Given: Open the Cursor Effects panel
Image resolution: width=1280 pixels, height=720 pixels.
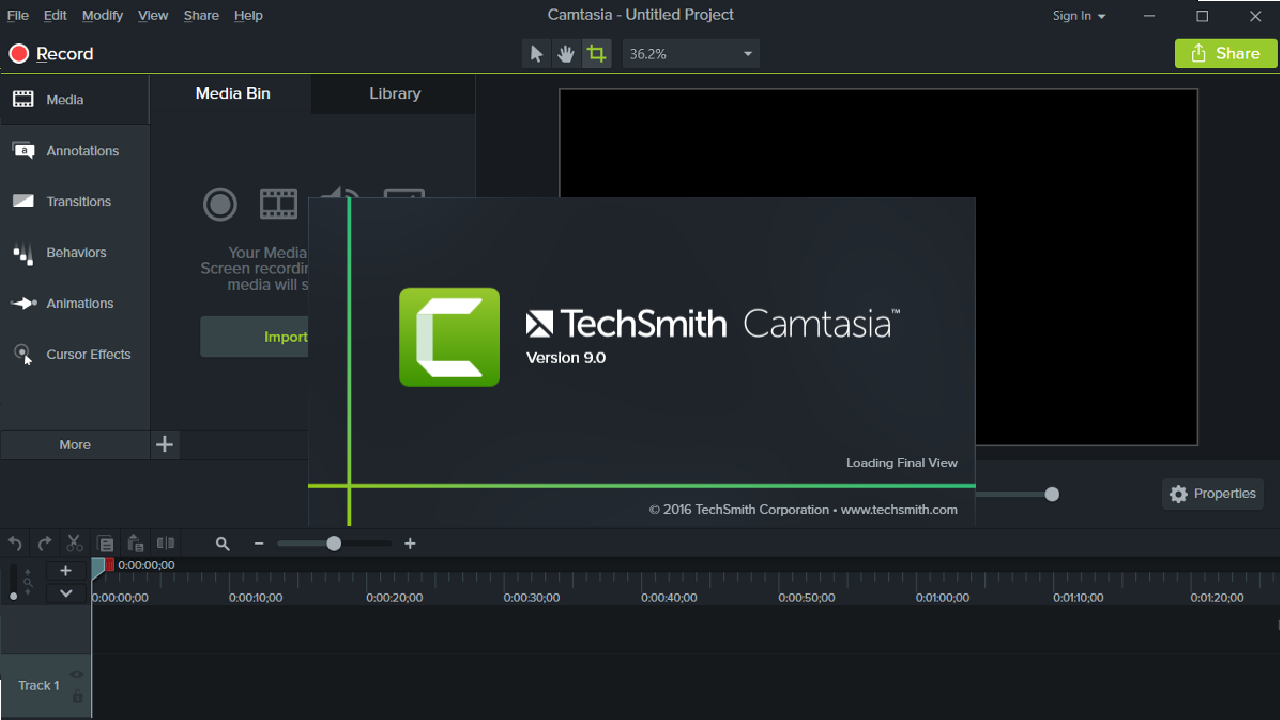Looking at the screenshot, I should click(75, 354).
